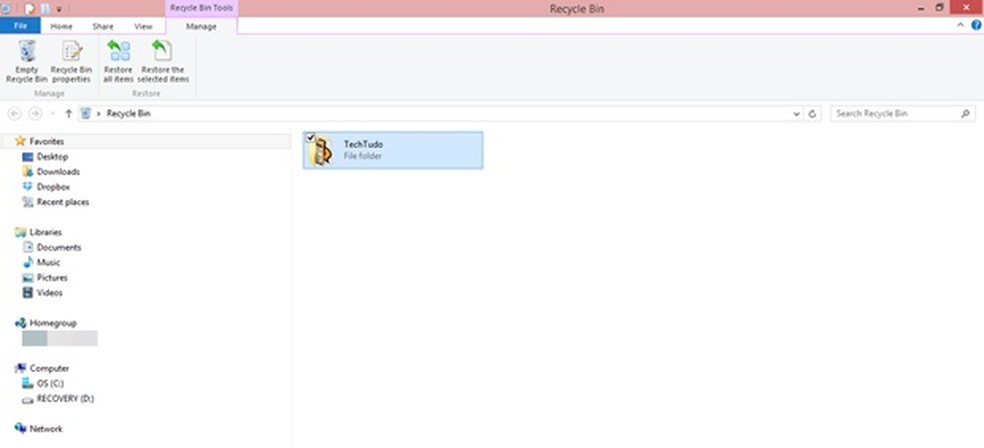Refresh the Recycle Bin view

click(812, 114)
